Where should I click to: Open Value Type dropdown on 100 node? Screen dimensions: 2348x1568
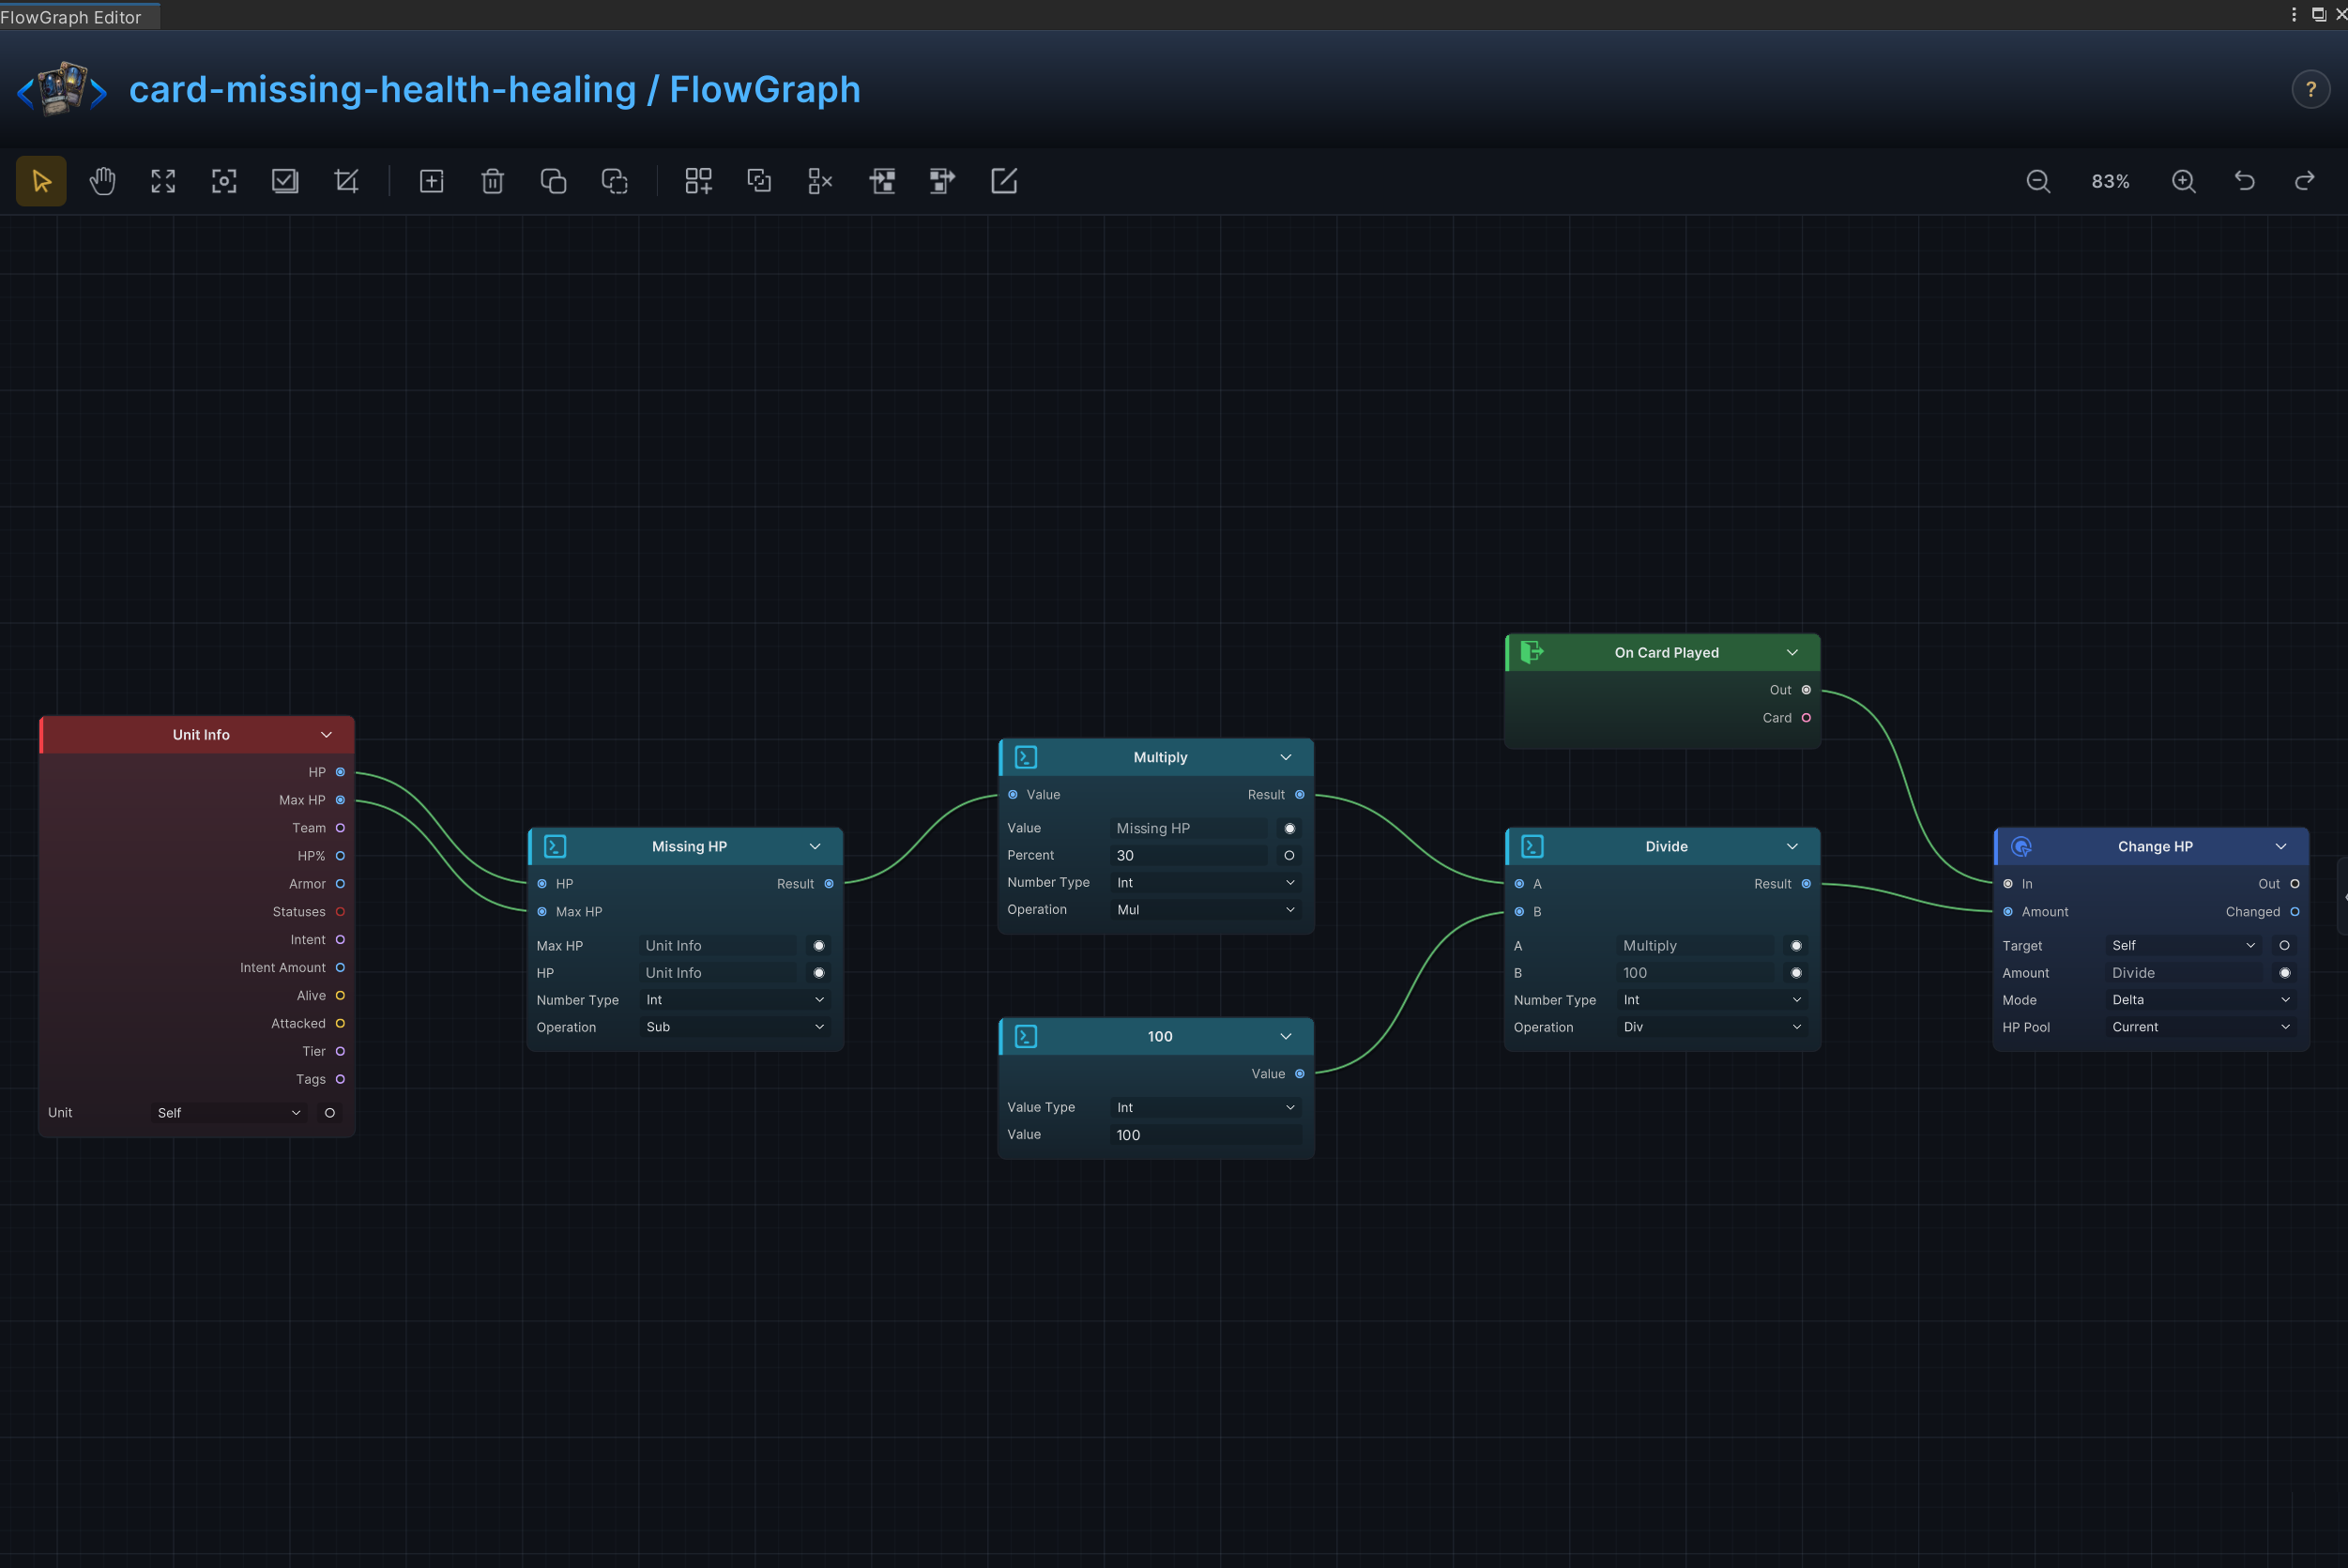[x=1205, y=1108]
